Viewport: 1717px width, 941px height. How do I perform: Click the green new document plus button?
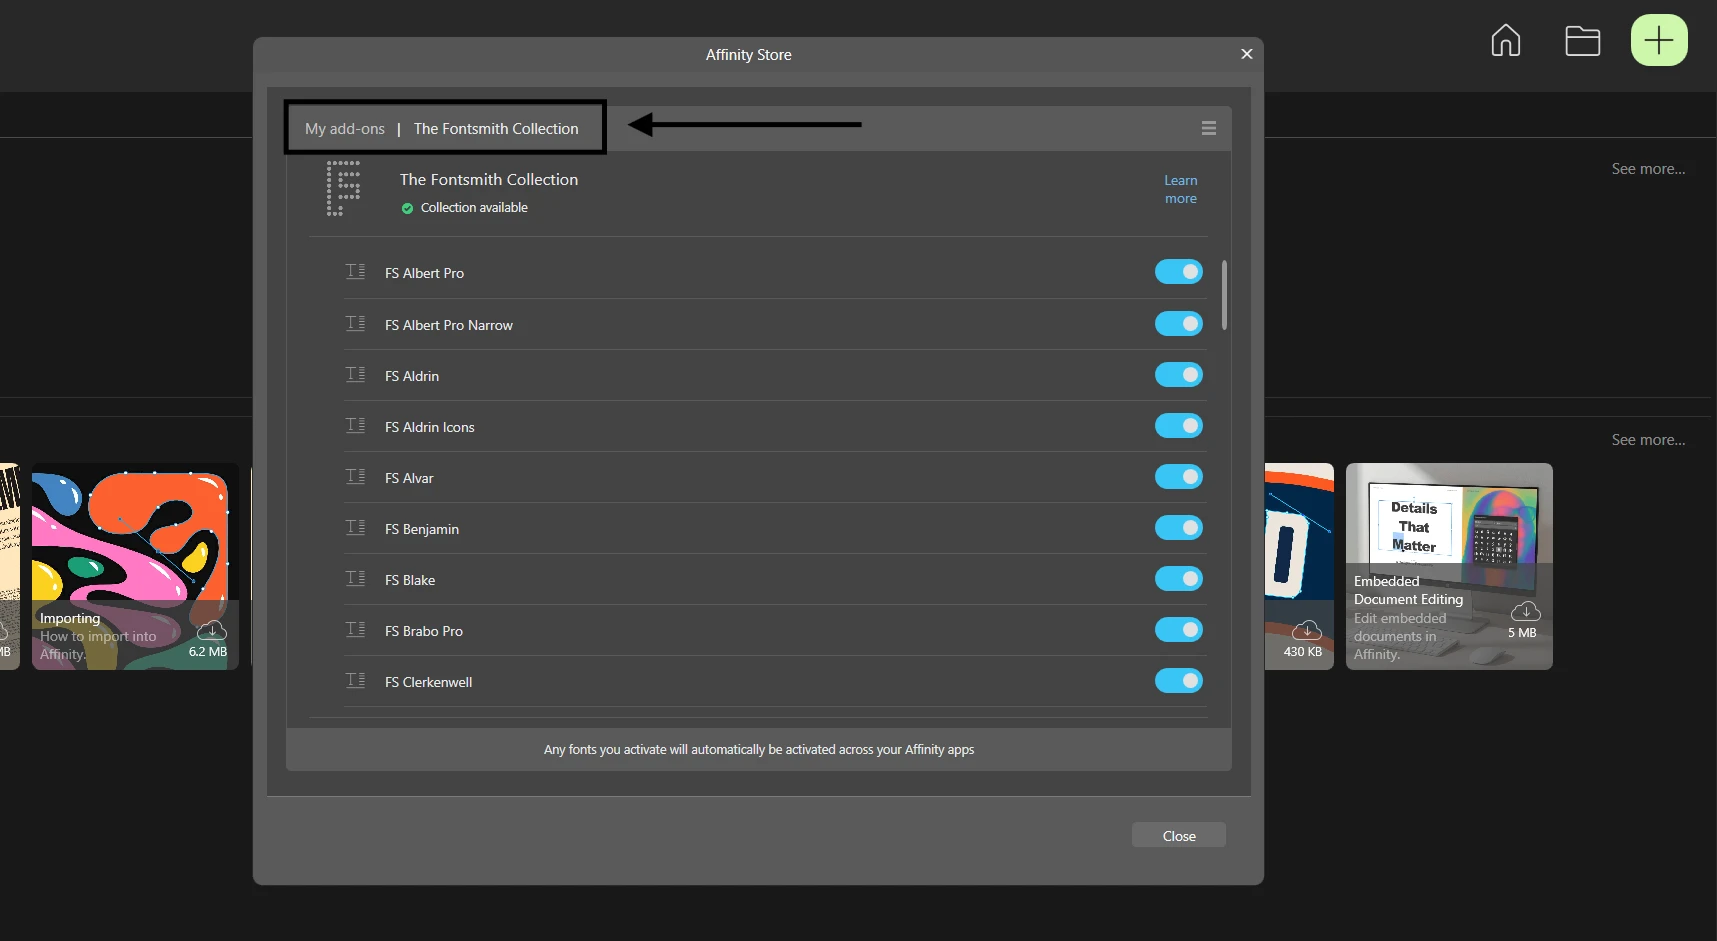click(1658, 41)
